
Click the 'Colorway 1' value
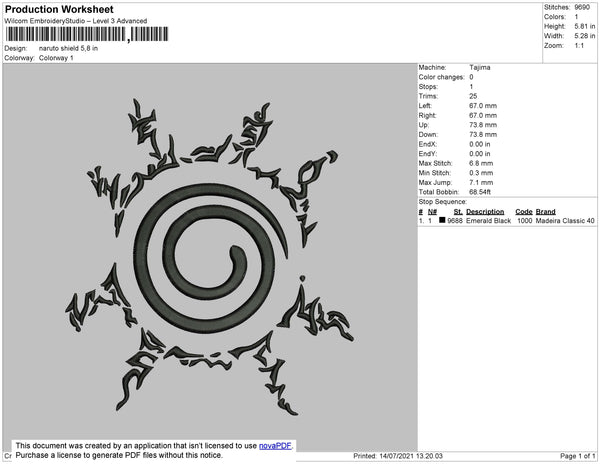pyautogui.click(x=56, y=58)
